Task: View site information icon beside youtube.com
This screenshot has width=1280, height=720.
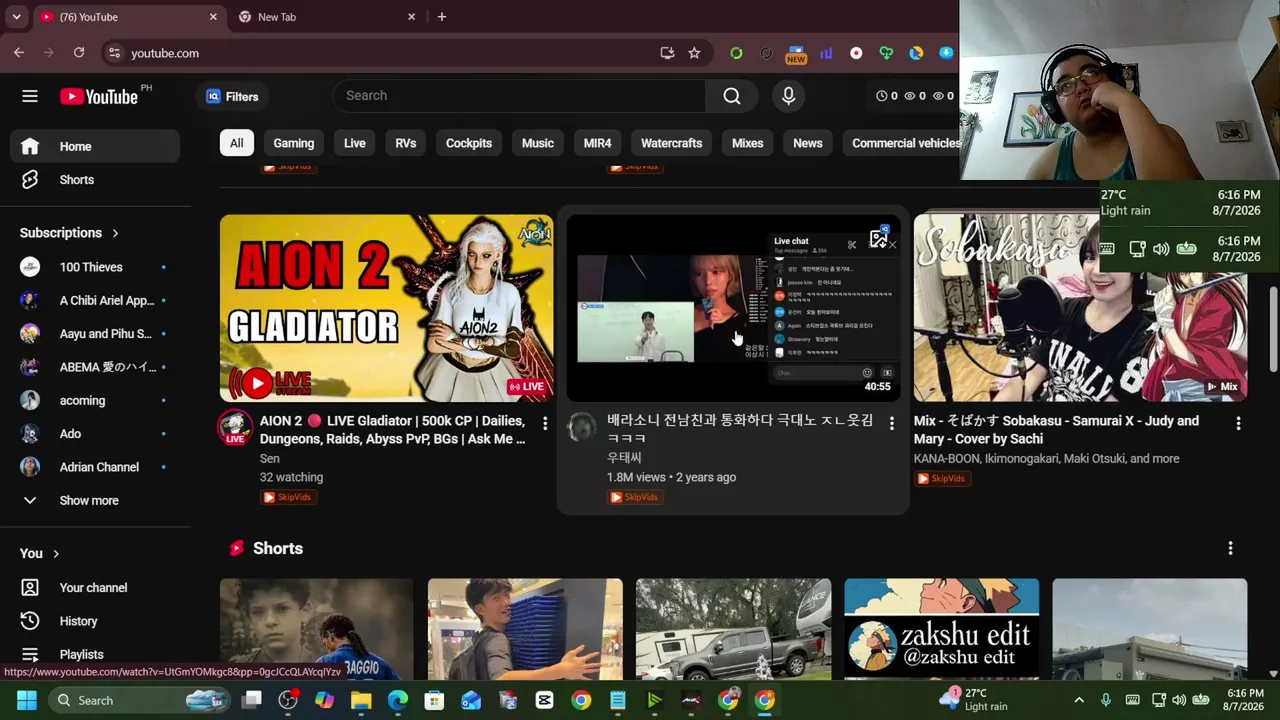Action: (114, 53)
